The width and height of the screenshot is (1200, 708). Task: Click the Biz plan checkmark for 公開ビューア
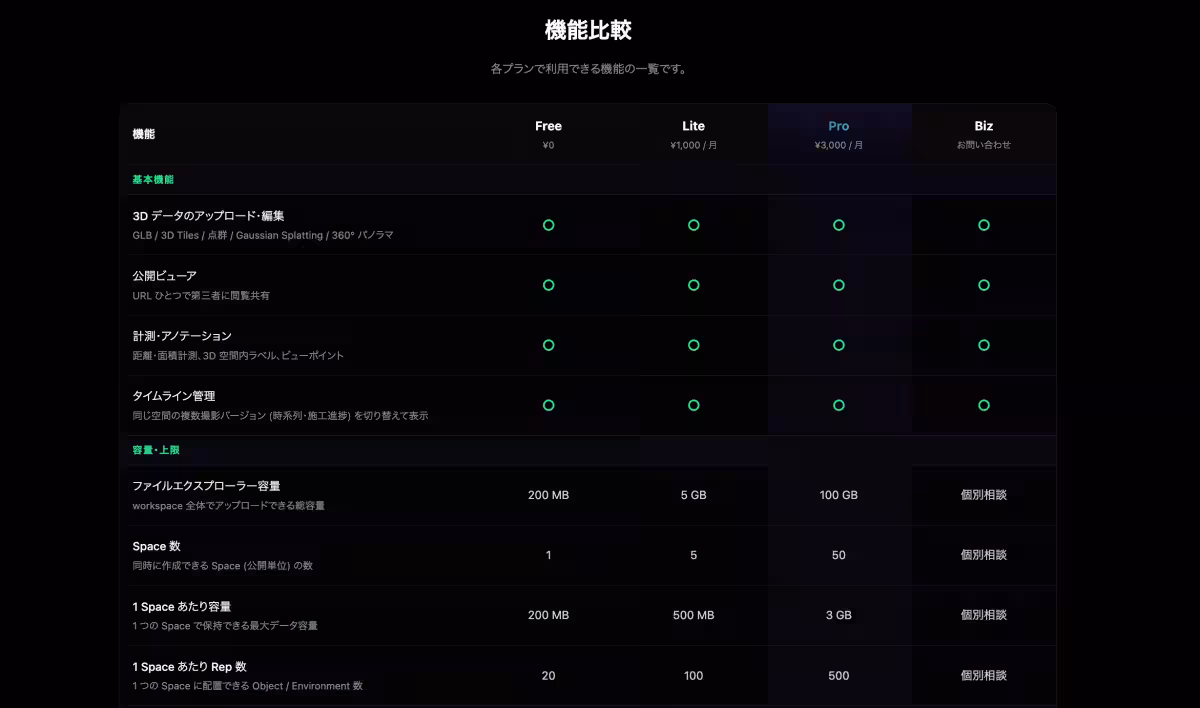click(983, 285)
